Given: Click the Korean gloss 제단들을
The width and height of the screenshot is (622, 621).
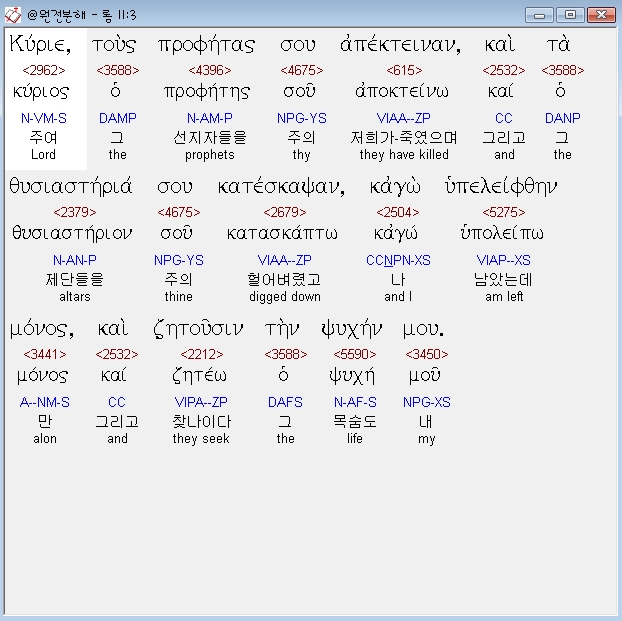Looking at the screenshot, I should point(75,279).
